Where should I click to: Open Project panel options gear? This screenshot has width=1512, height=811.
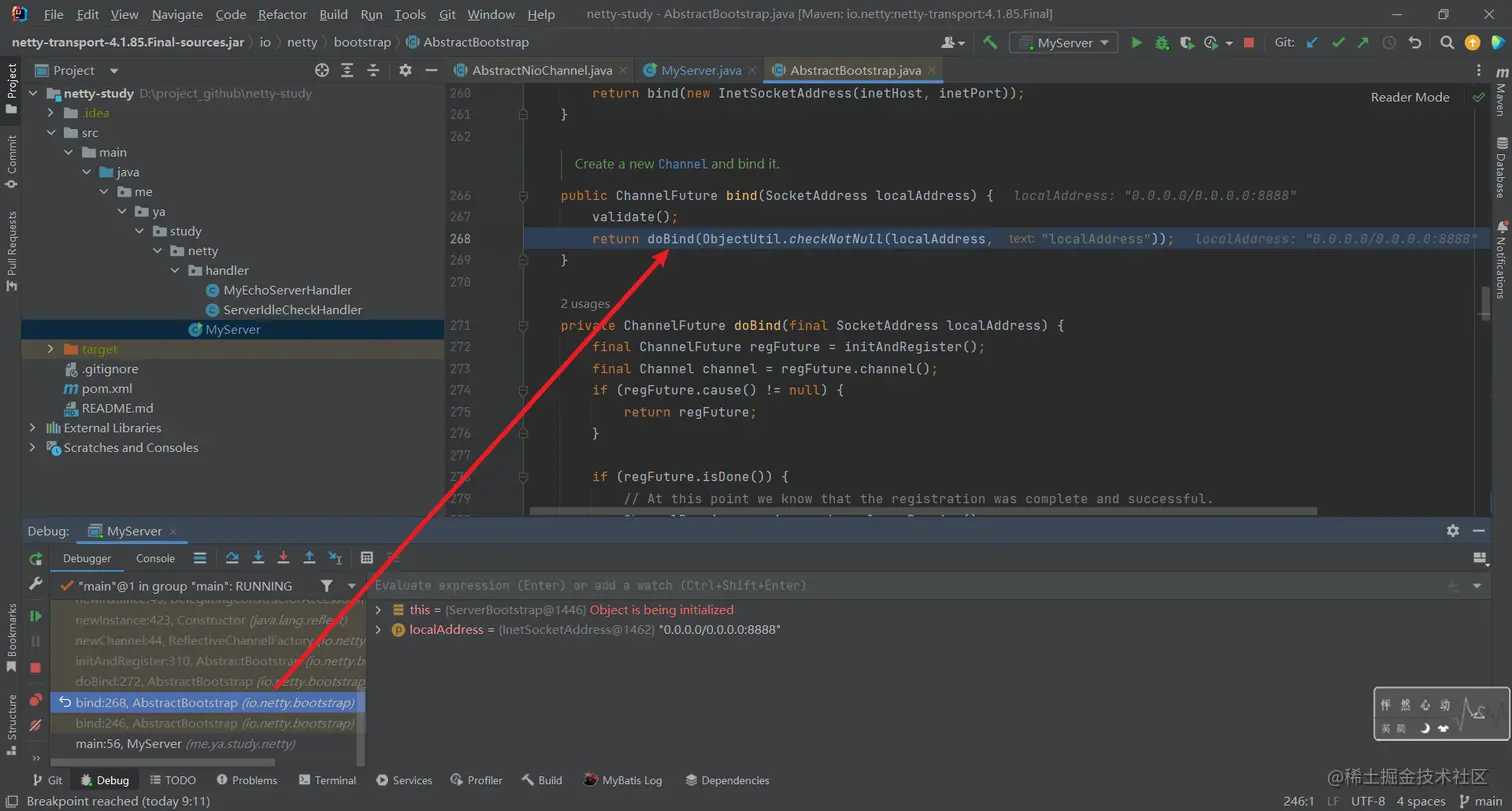(x=405, y=70)
